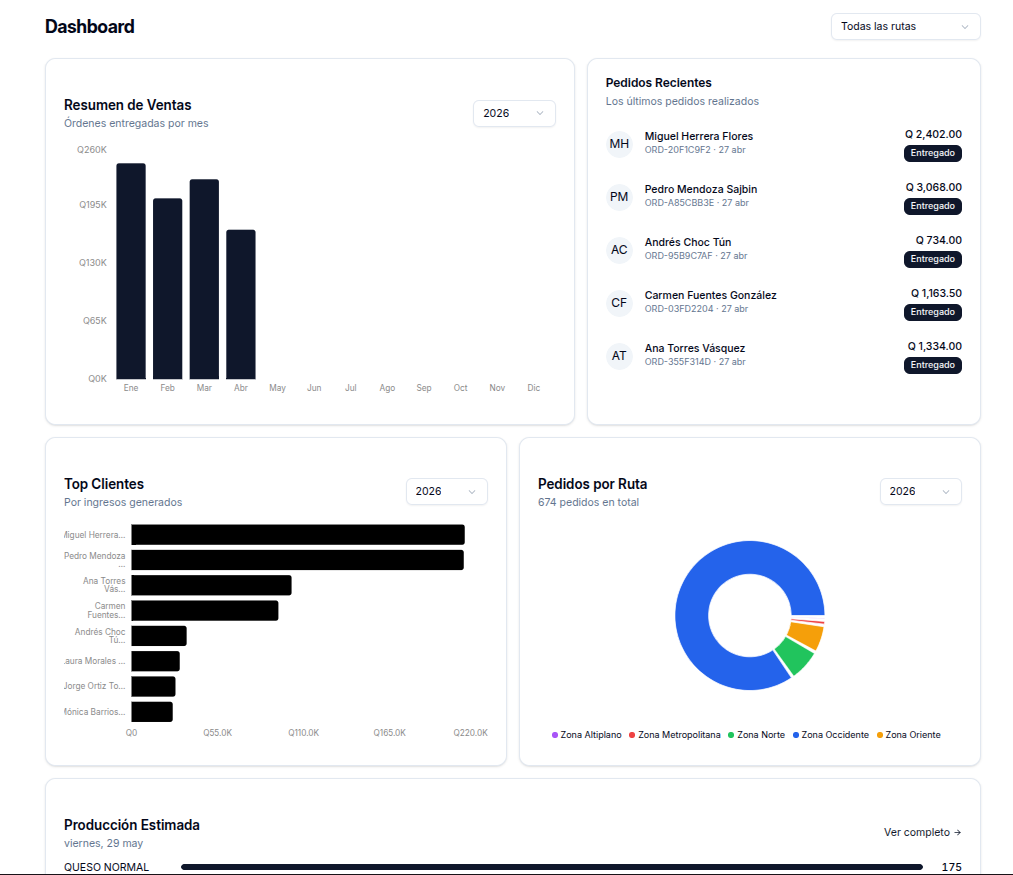
Task: Click the AT avatar for Ana Torres
Action: (x=619, y=355)
